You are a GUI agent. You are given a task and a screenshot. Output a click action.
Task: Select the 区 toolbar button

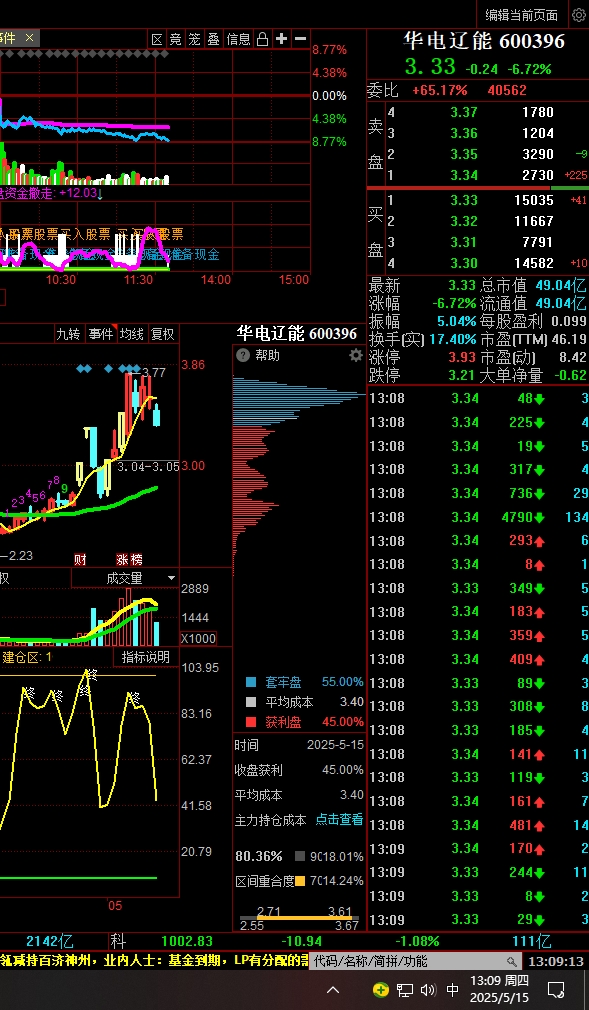point(157,39)
